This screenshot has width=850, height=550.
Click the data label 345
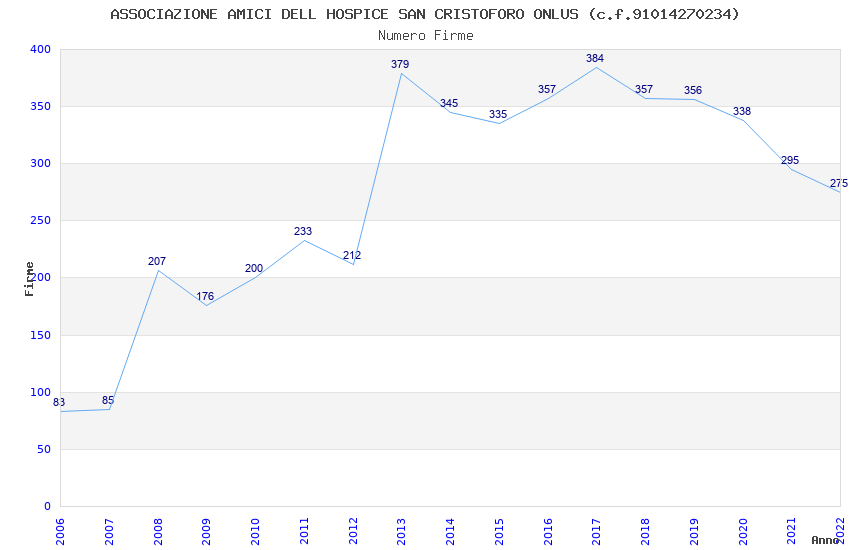tap(449, 103)
